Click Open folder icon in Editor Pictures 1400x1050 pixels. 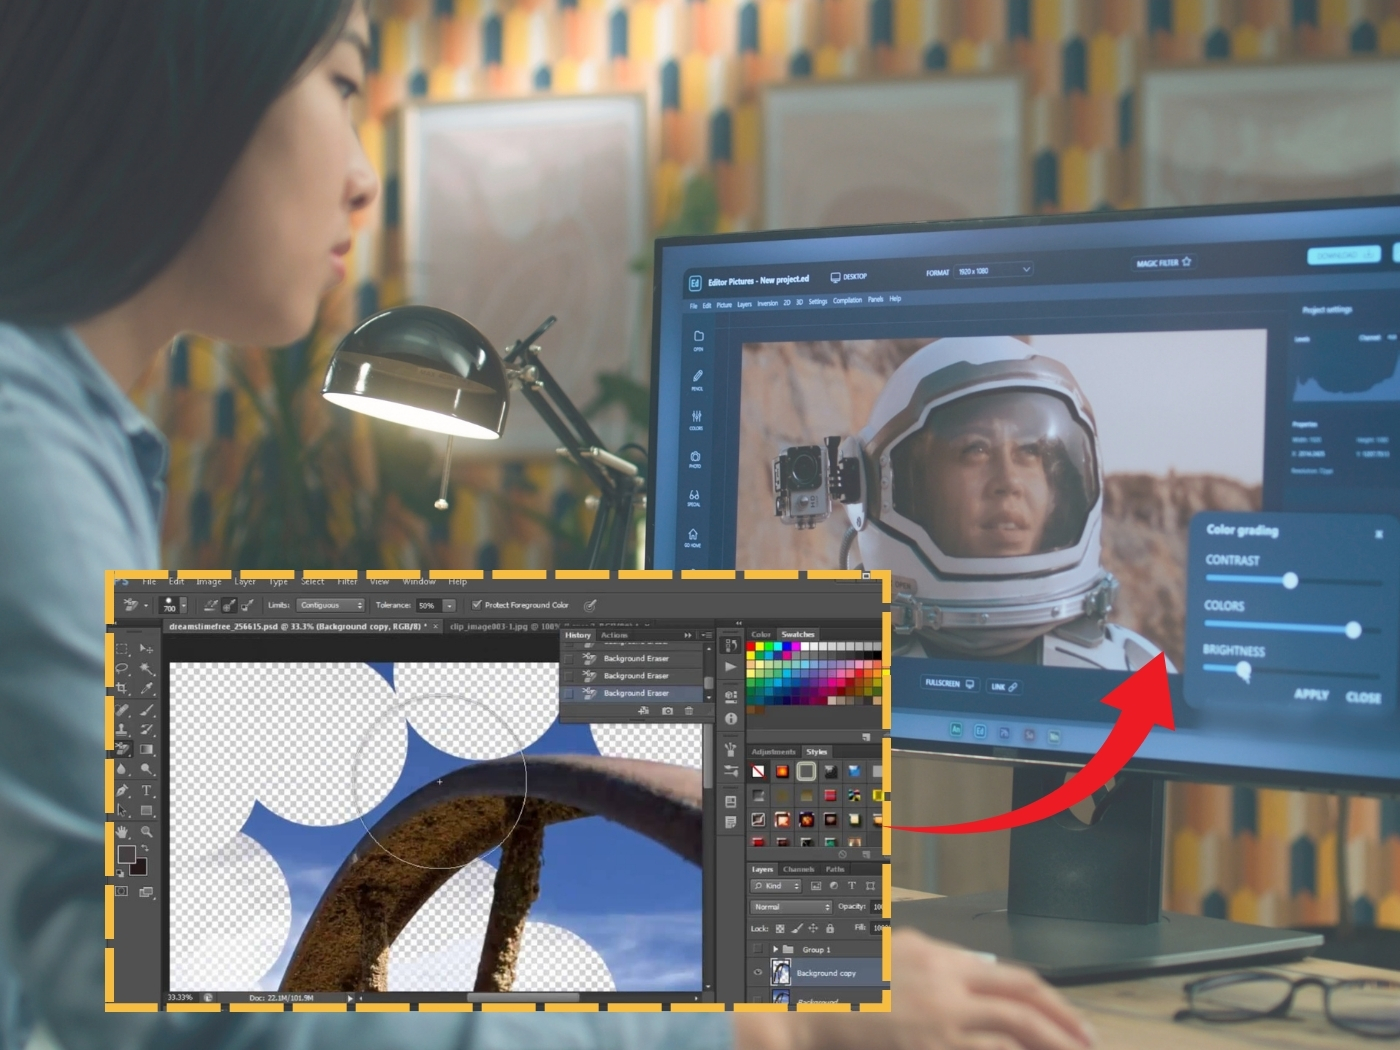(x=698, y=338)
